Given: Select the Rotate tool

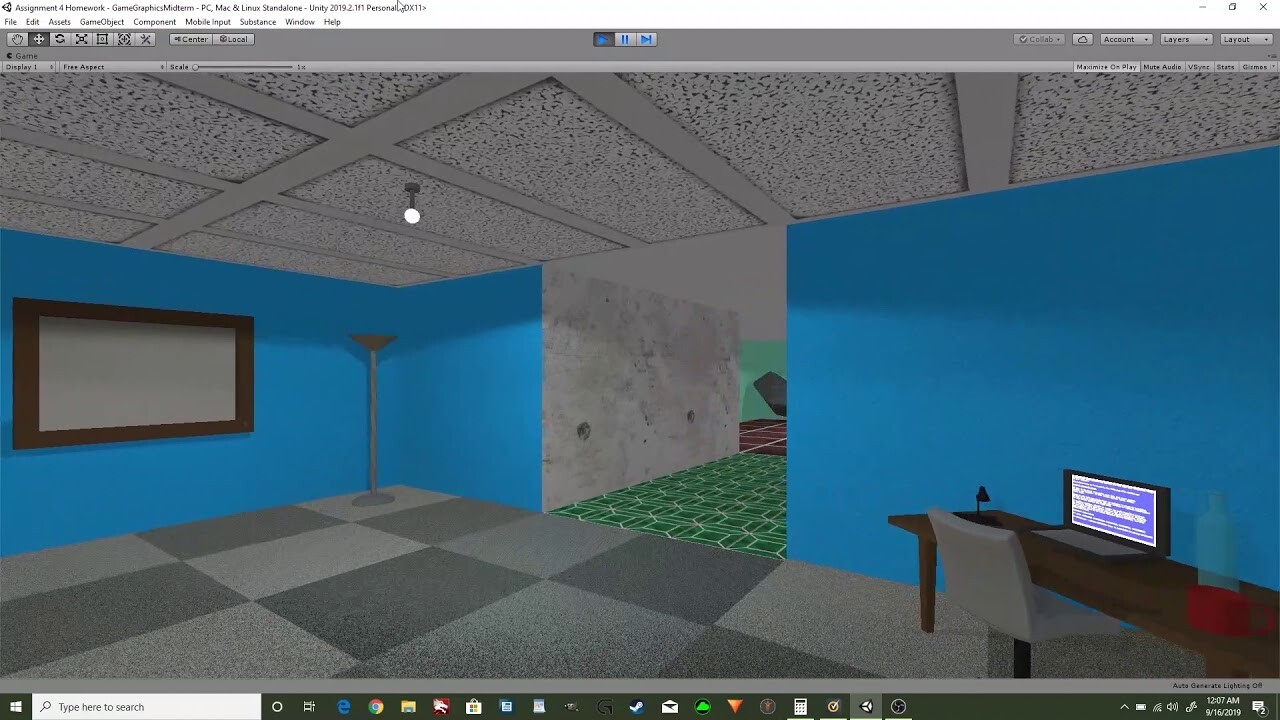Looking at the screenshot, I should [60, 39].
